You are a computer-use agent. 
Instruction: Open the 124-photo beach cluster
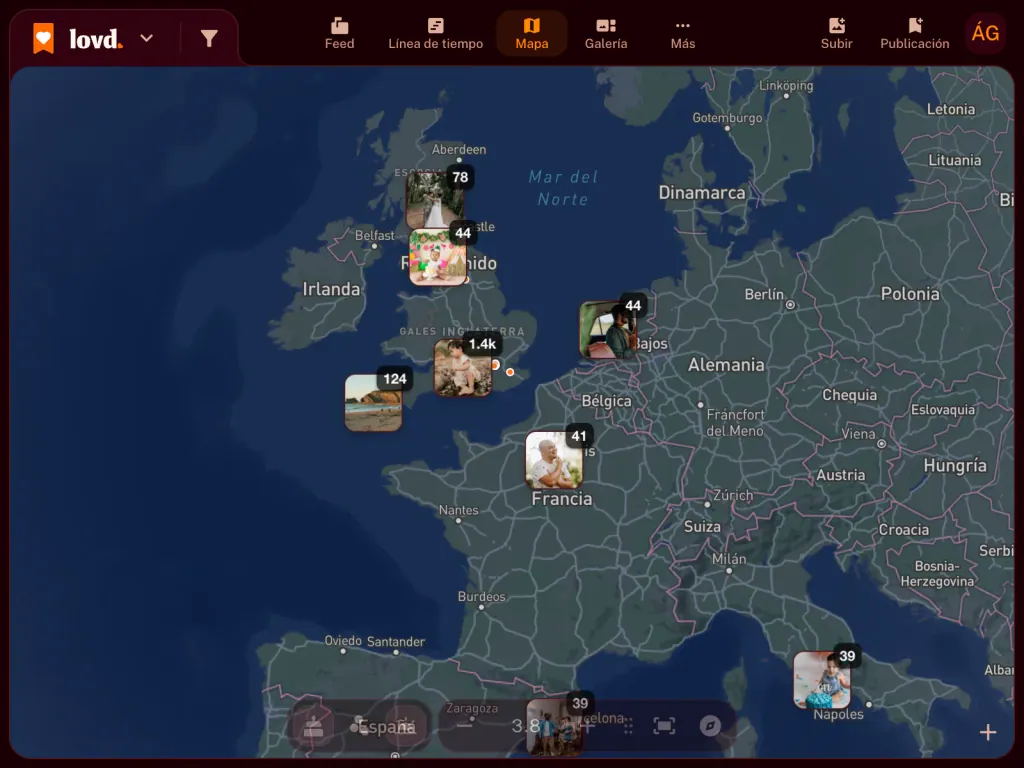(374, 402)
